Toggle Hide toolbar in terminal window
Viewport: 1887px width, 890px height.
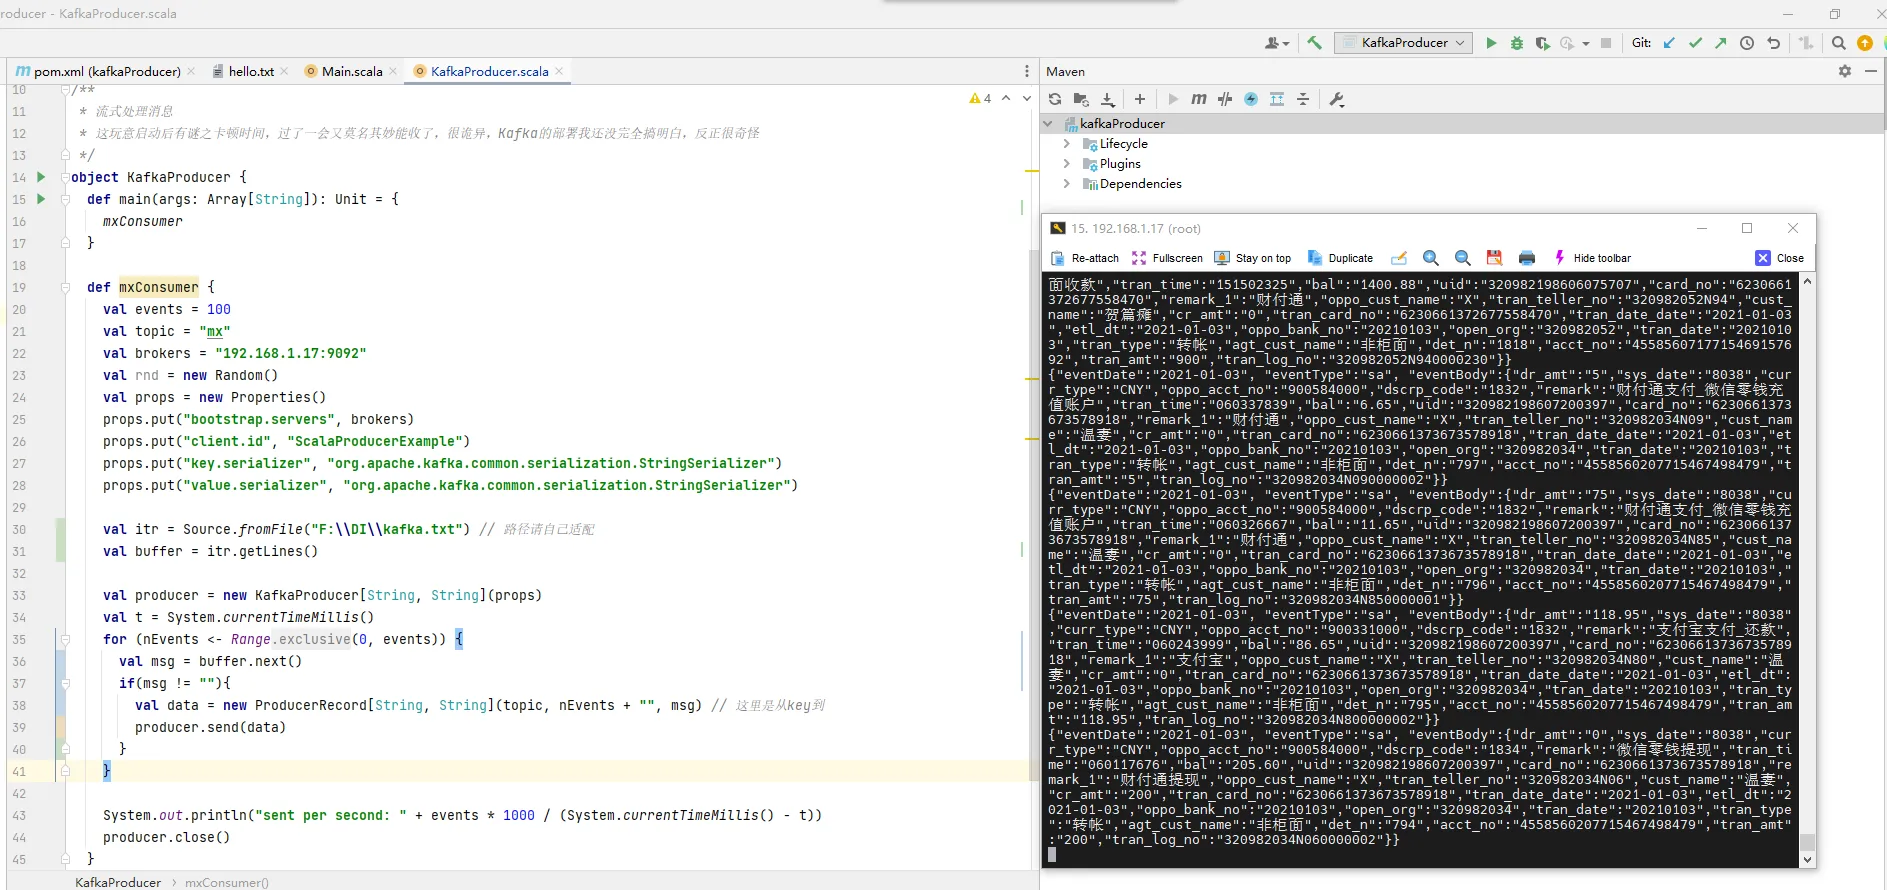point(1591,258)
